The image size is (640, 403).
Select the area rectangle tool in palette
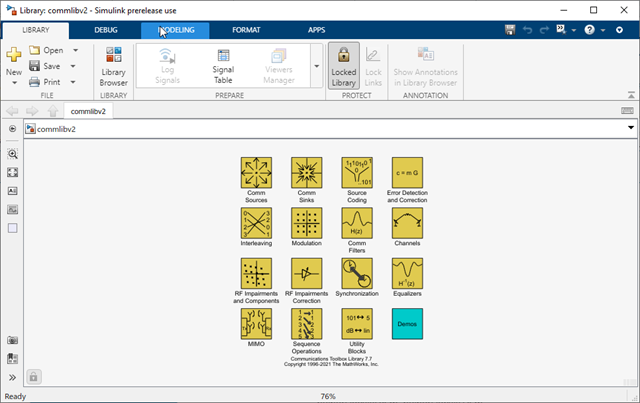click(13, 228)
